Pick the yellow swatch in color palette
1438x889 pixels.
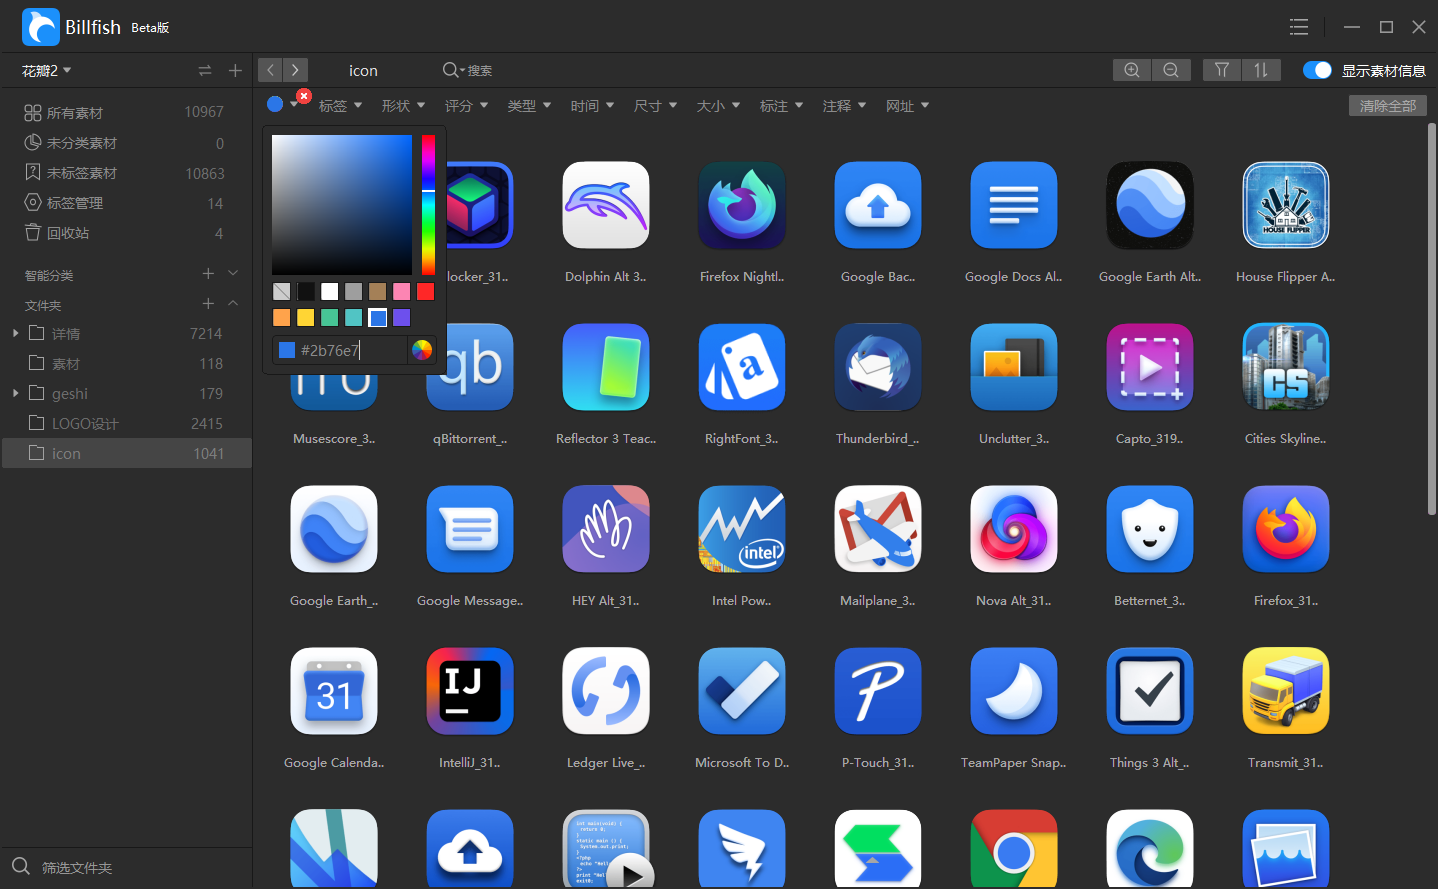(305, 317)
